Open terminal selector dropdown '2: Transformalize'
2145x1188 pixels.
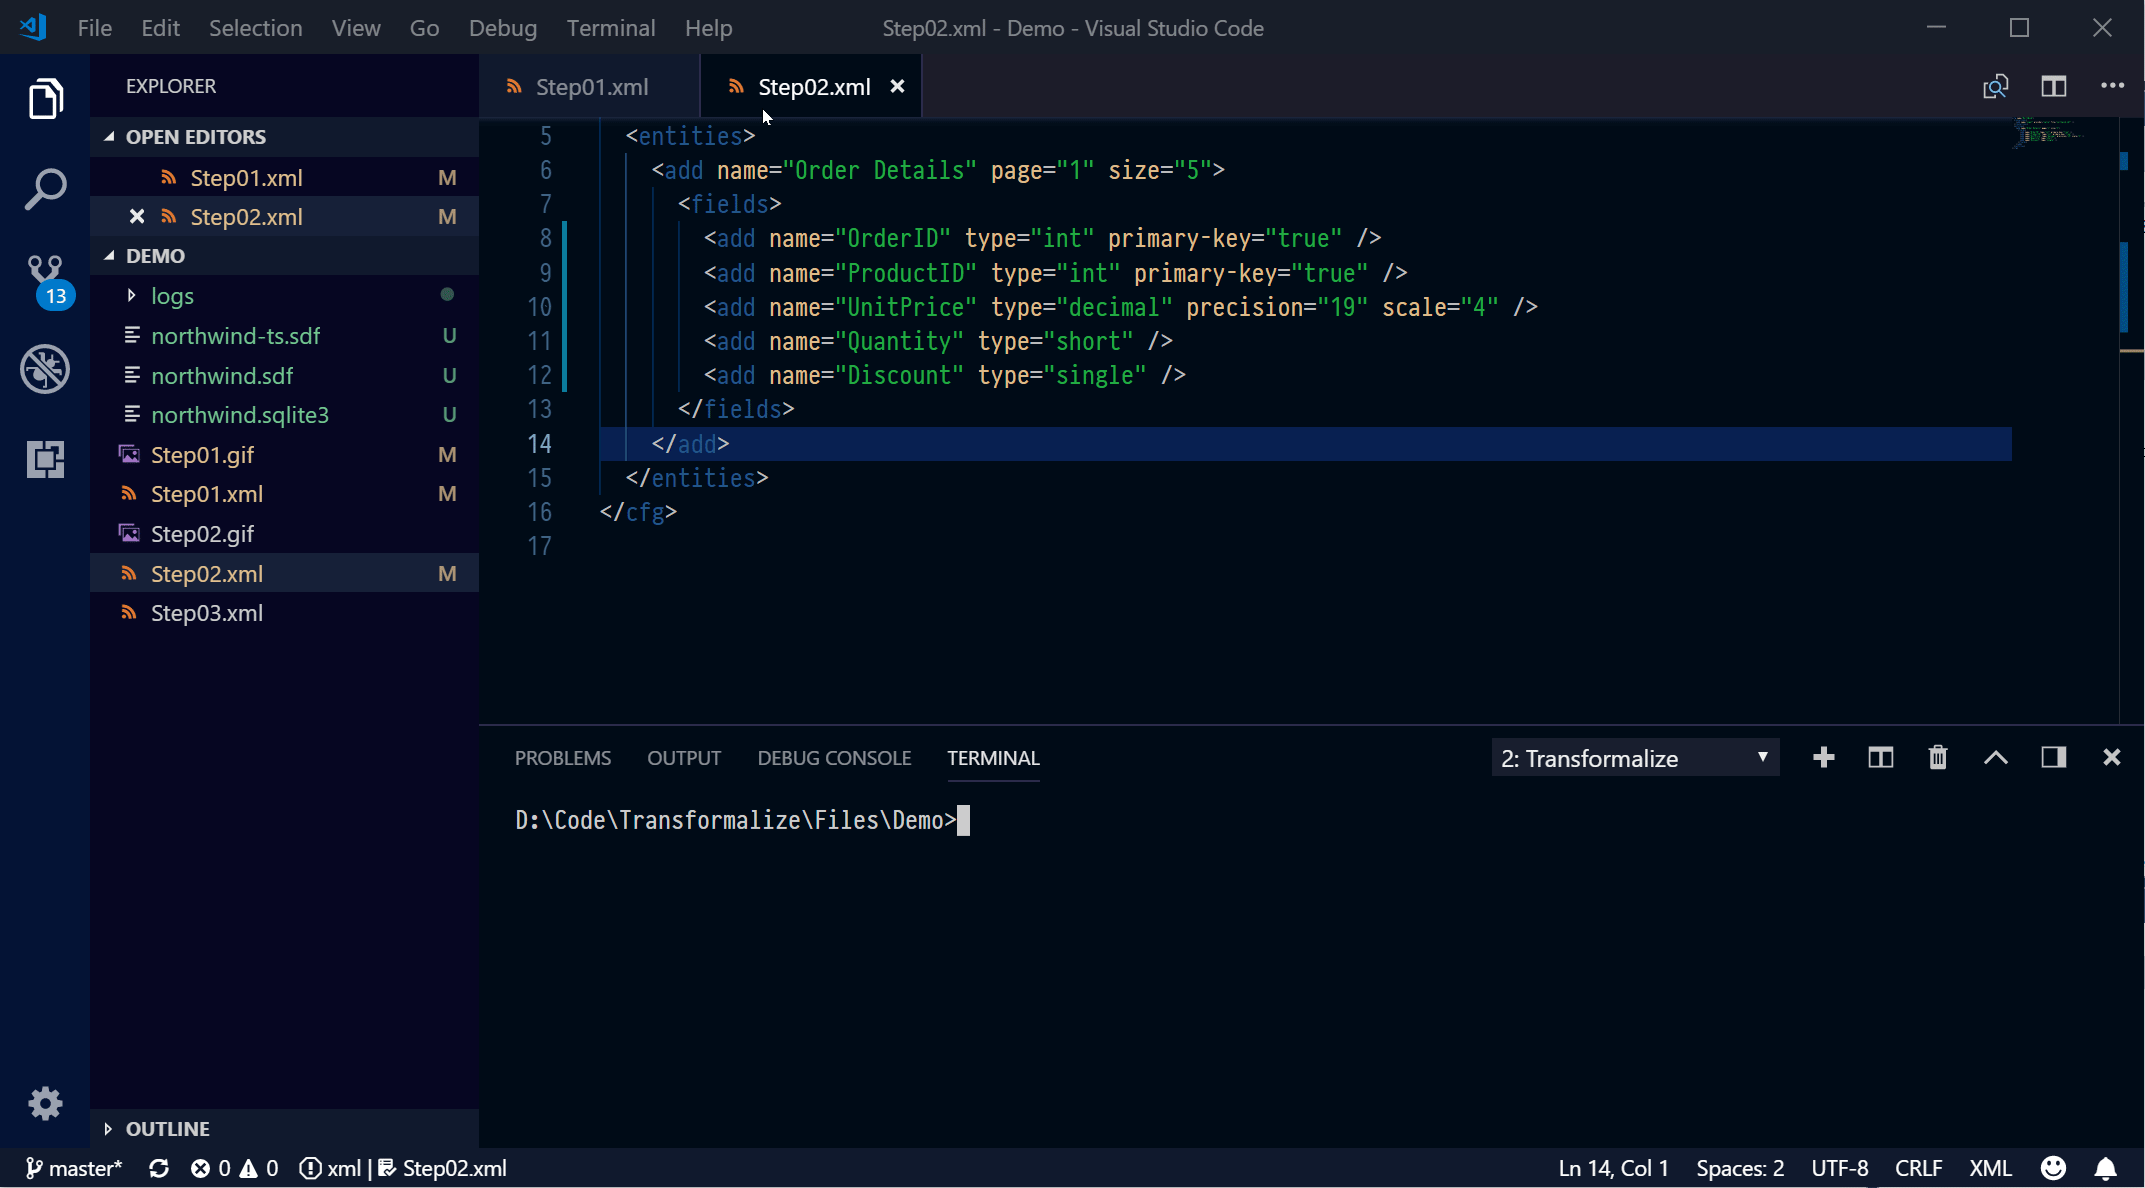click(1635, 758)
